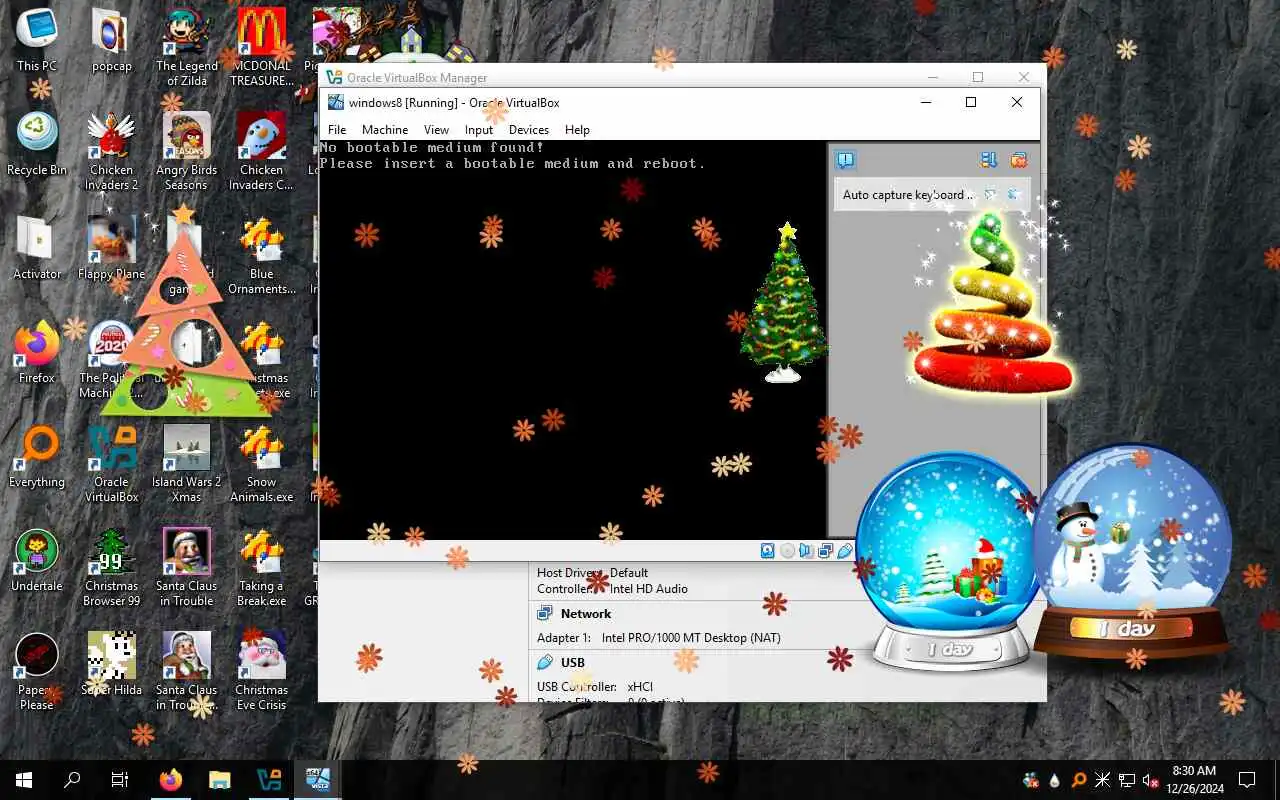Open Task View on the taskbar
The image size is (1280, 800).
[120, 780]
